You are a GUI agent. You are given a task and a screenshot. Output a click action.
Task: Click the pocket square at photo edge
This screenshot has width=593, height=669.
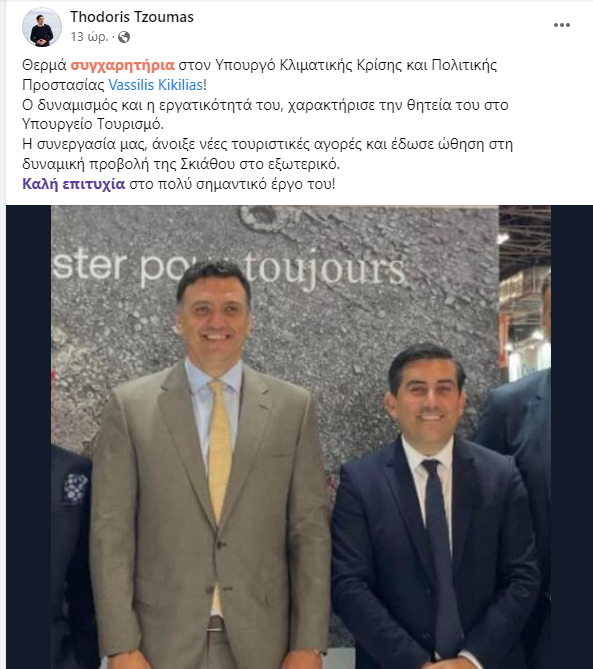click(x=75, y=488)
